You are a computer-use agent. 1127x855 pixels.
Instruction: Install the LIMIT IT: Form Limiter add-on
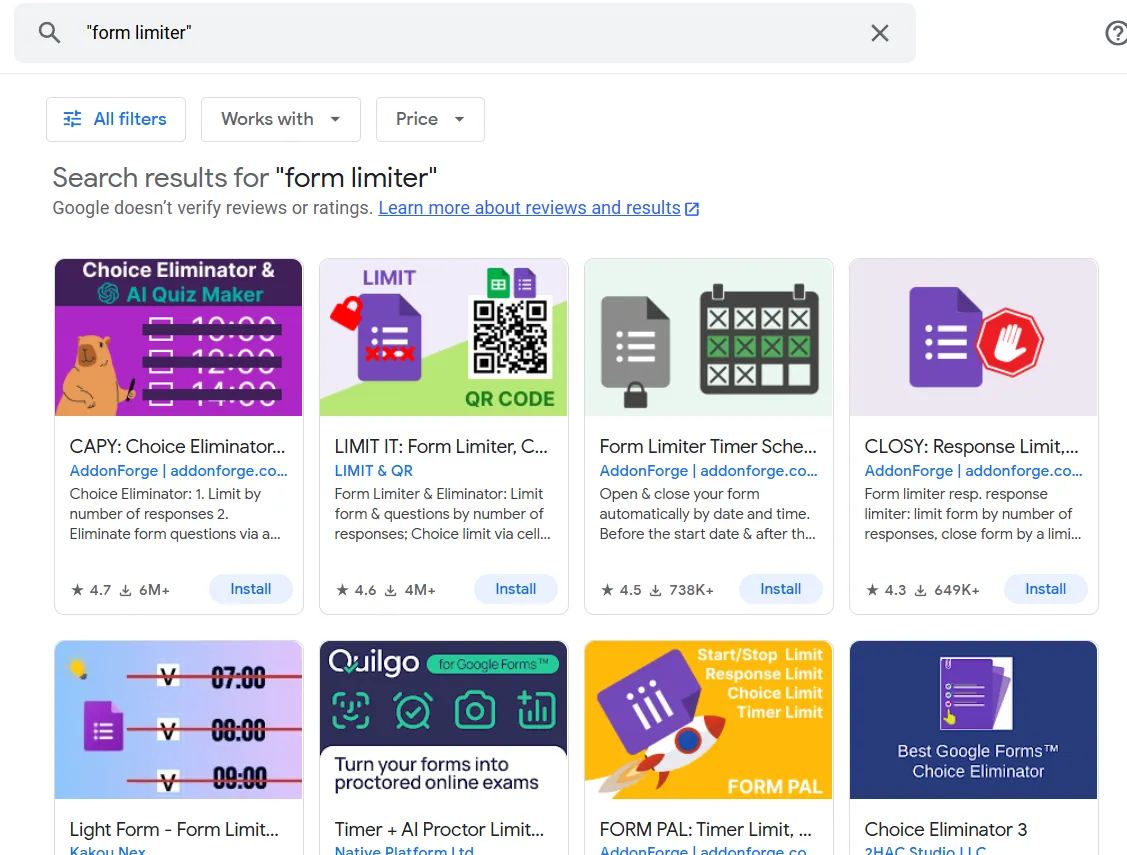515,589
